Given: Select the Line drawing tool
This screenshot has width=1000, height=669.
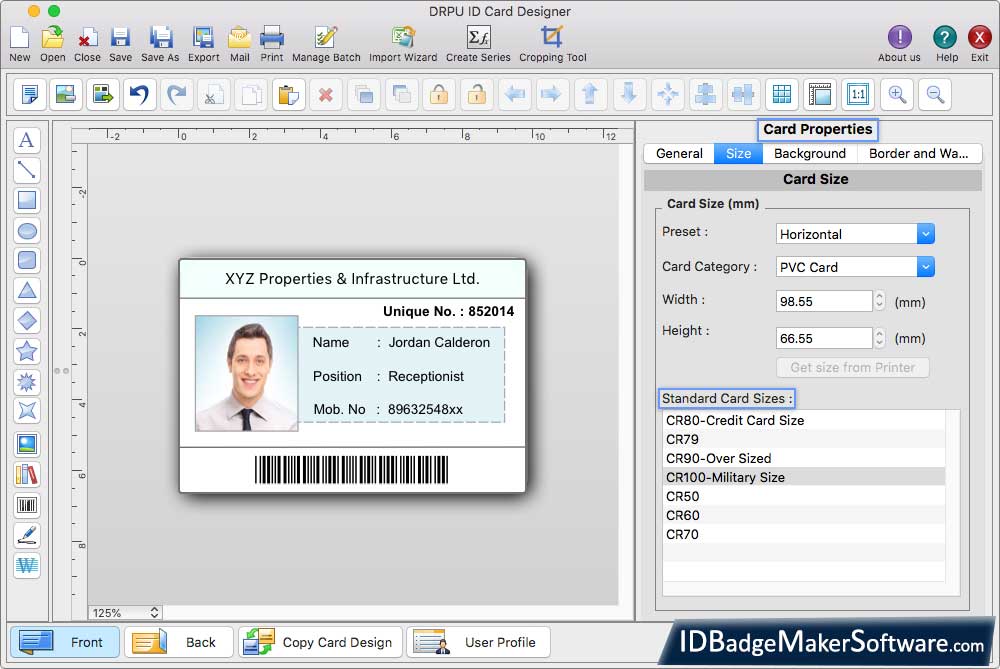Looking at the screenshot, I should tap(27, 170).
